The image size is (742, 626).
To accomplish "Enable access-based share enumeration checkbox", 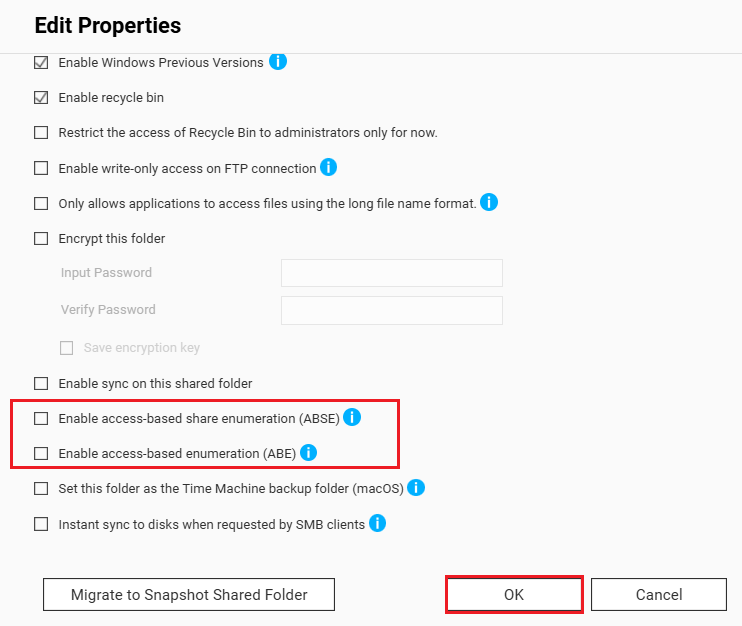I will click(41, 418).
